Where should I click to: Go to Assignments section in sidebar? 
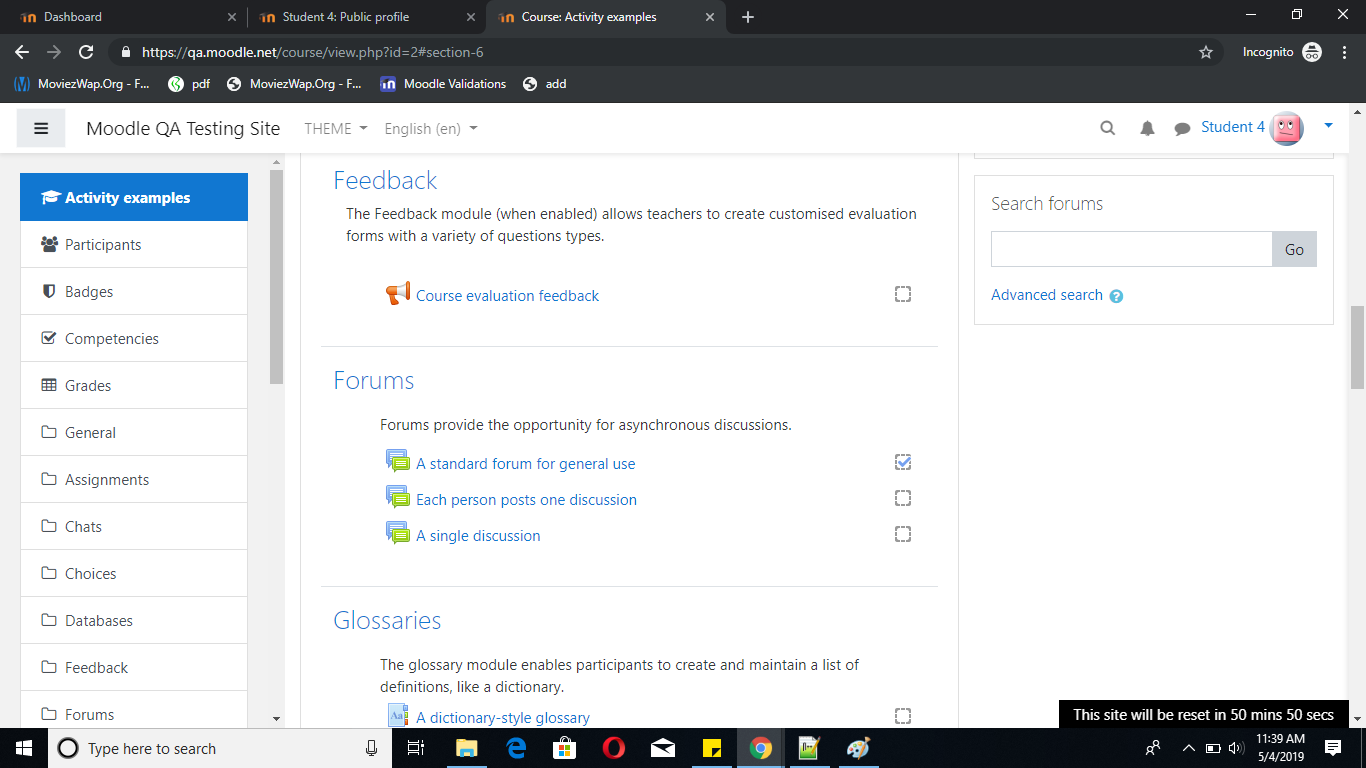click(134, 479)
